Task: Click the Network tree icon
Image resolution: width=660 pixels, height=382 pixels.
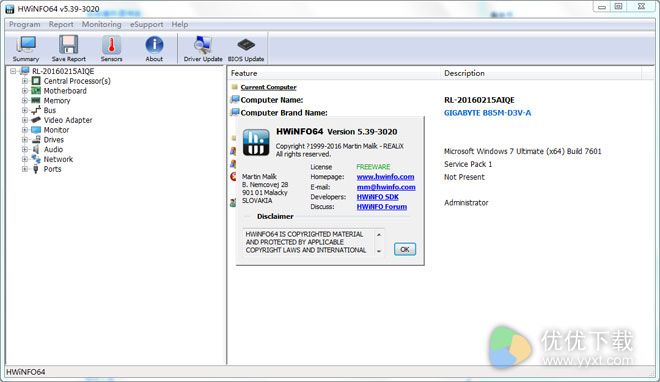Action: [36, 159]
